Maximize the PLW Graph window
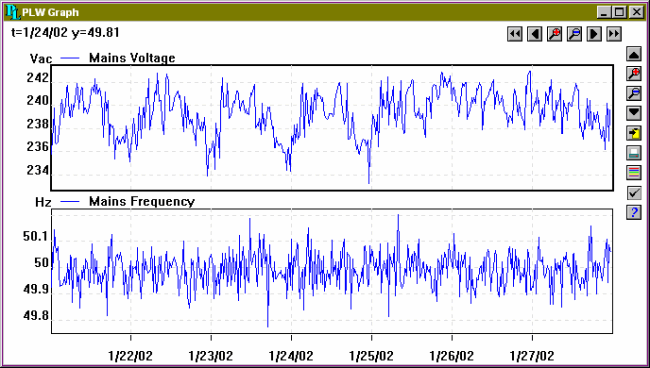650x368 pixels. (x=619, y=12)
